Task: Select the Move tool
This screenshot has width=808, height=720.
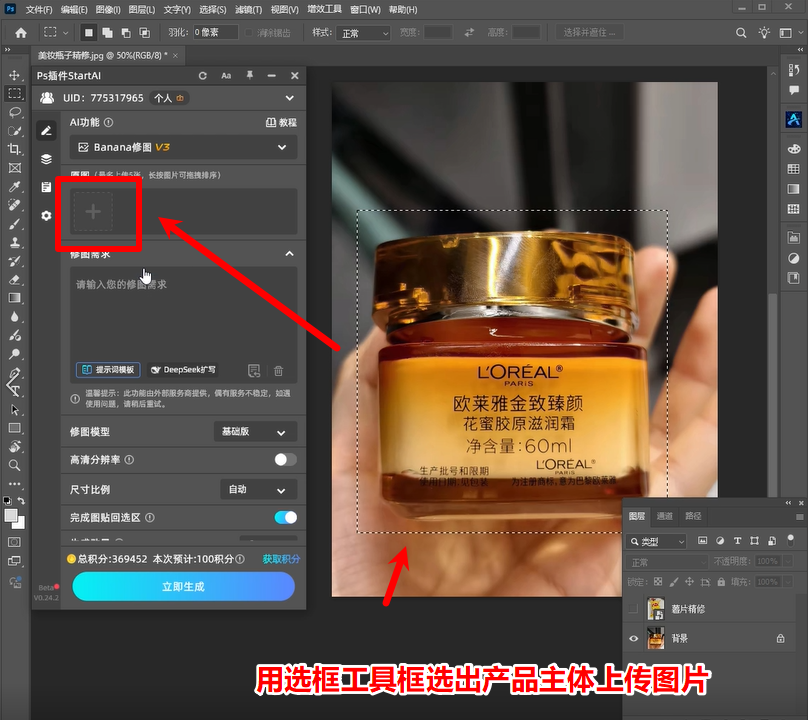Action: click(x=14, y=75)
